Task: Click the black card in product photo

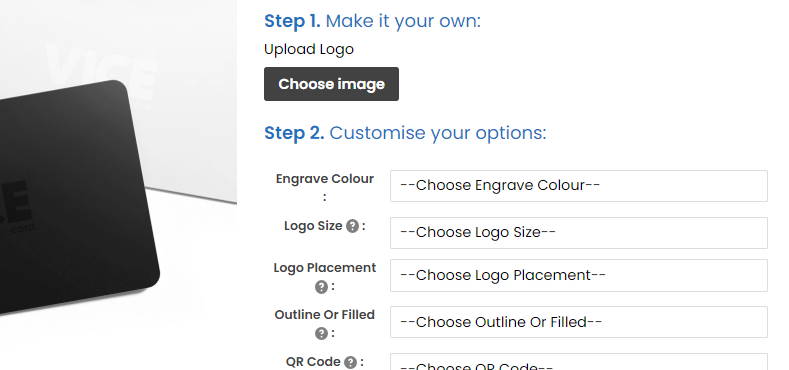Action: 75,196
